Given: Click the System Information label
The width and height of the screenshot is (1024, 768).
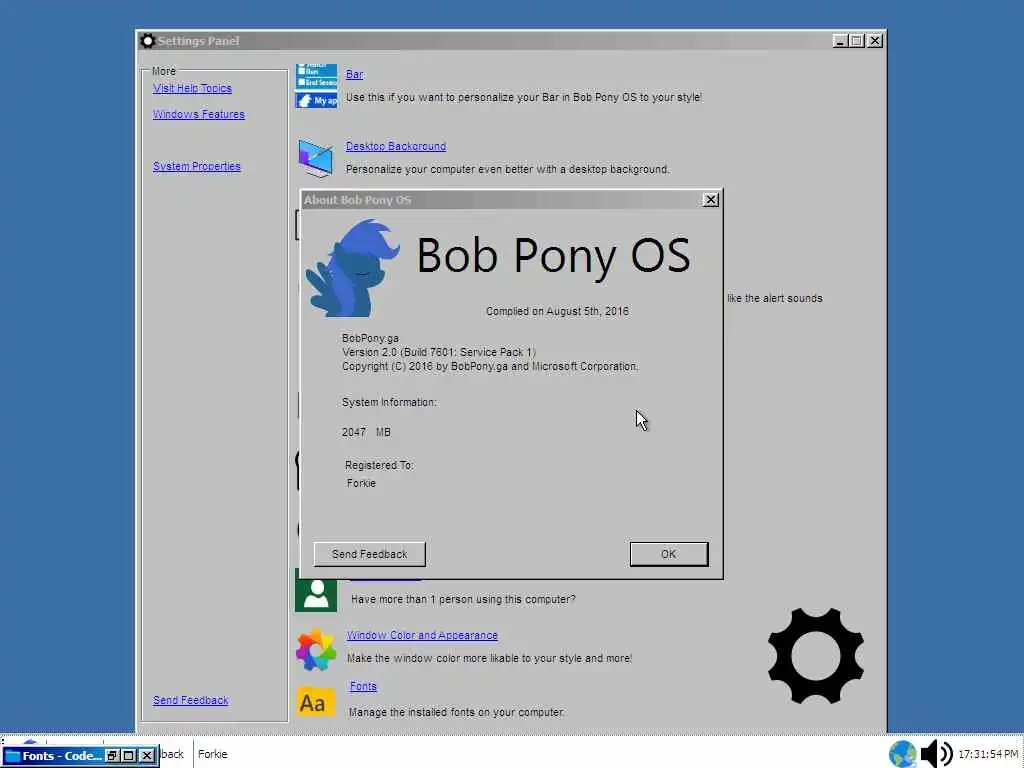Looking at the screenshot, I should 389,402.
